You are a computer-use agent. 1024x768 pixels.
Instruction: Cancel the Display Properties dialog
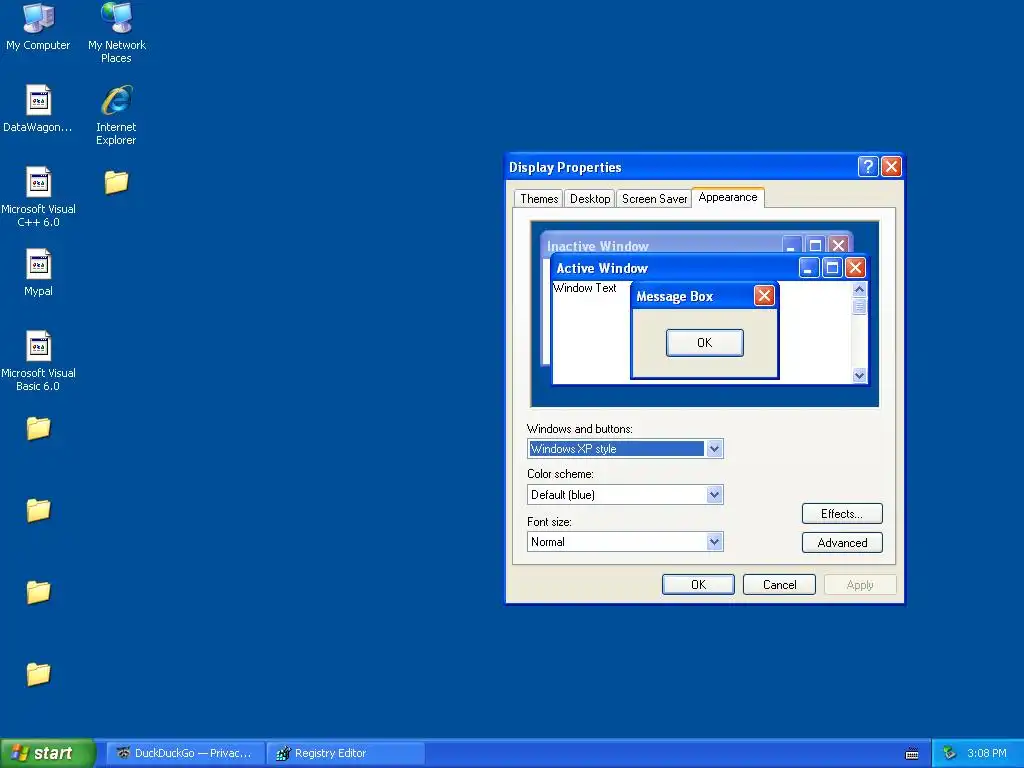[779, 584]
